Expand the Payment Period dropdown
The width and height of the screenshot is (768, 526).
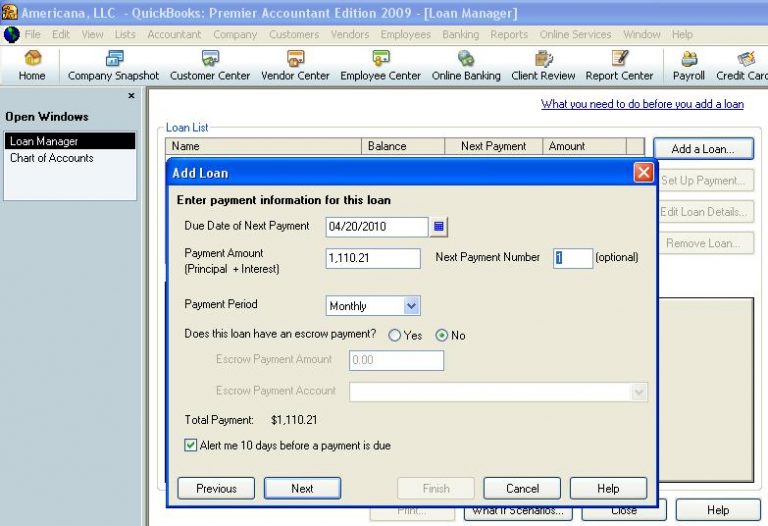coord(411,306)
